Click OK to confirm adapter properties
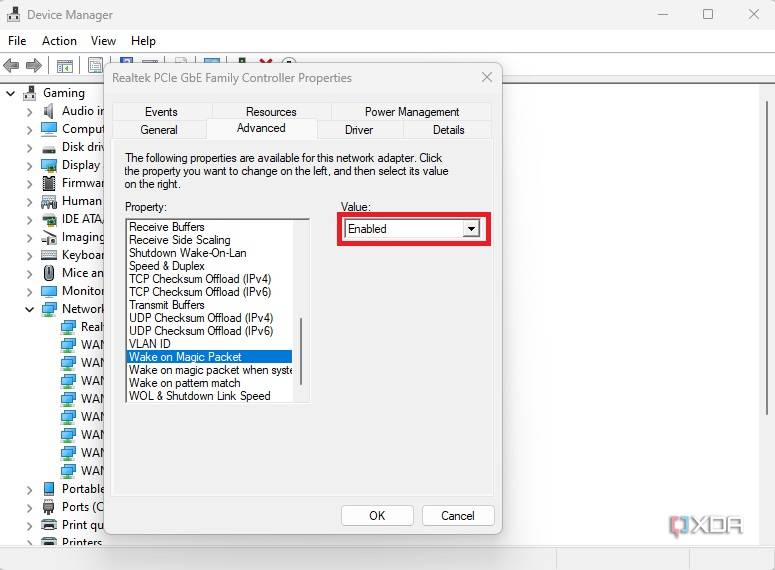This screenshot has width=775, height=570. (x=377, y=516)
